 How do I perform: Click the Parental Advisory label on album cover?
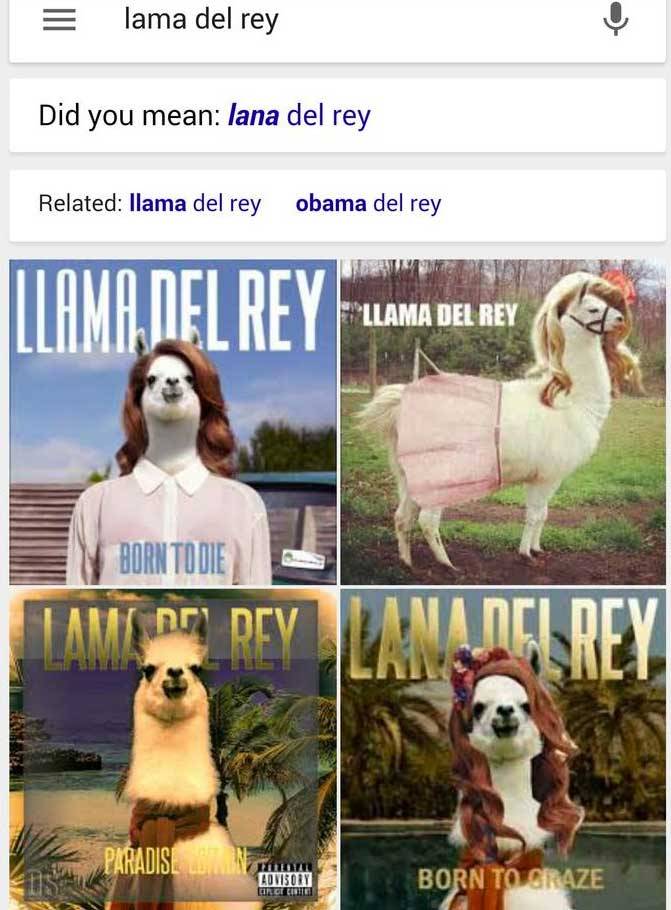285,880
